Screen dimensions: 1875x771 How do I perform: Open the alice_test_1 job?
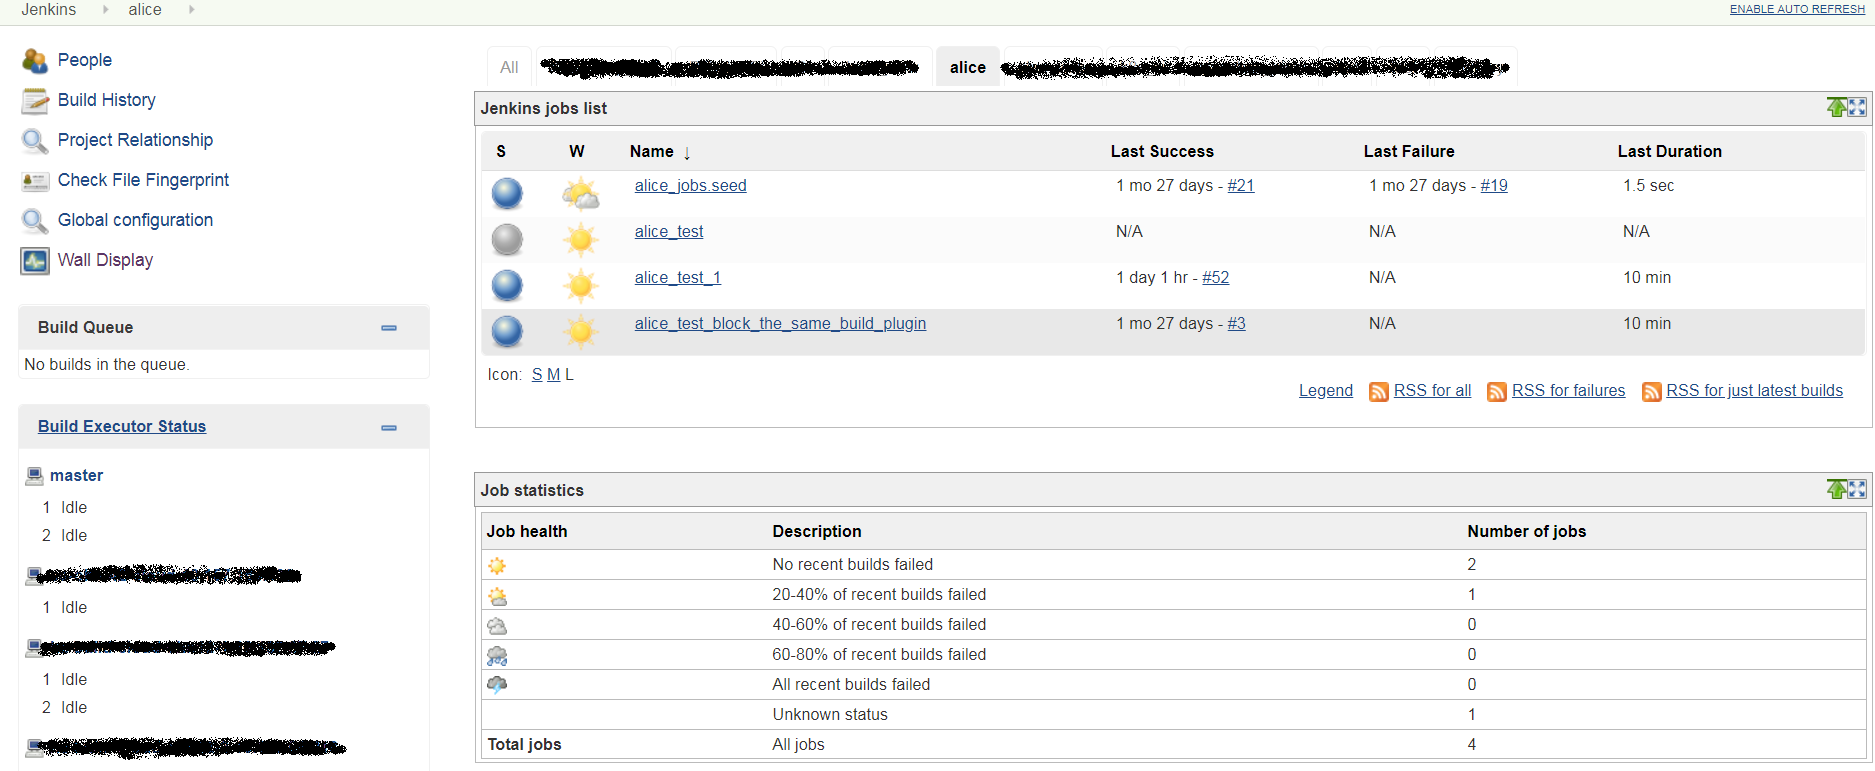(678, 278)
